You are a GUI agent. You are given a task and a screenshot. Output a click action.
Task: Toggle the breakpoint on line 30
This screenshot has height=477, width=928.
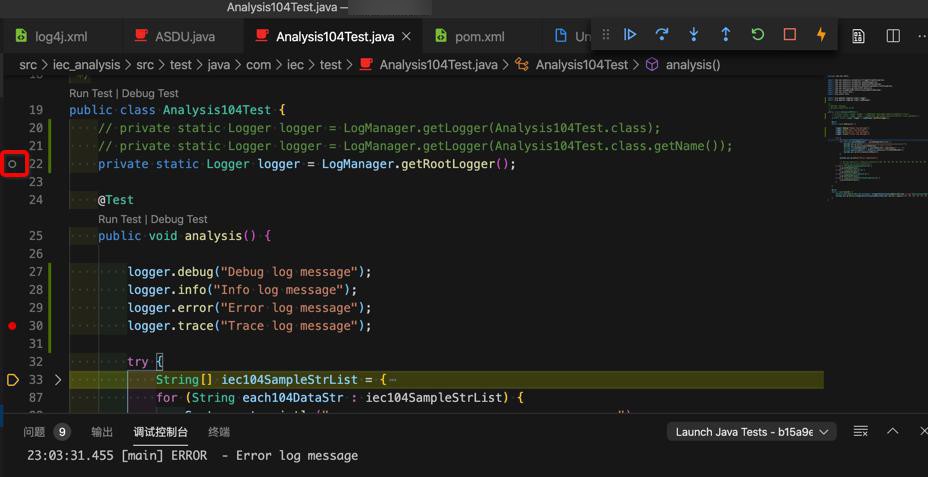13,326
